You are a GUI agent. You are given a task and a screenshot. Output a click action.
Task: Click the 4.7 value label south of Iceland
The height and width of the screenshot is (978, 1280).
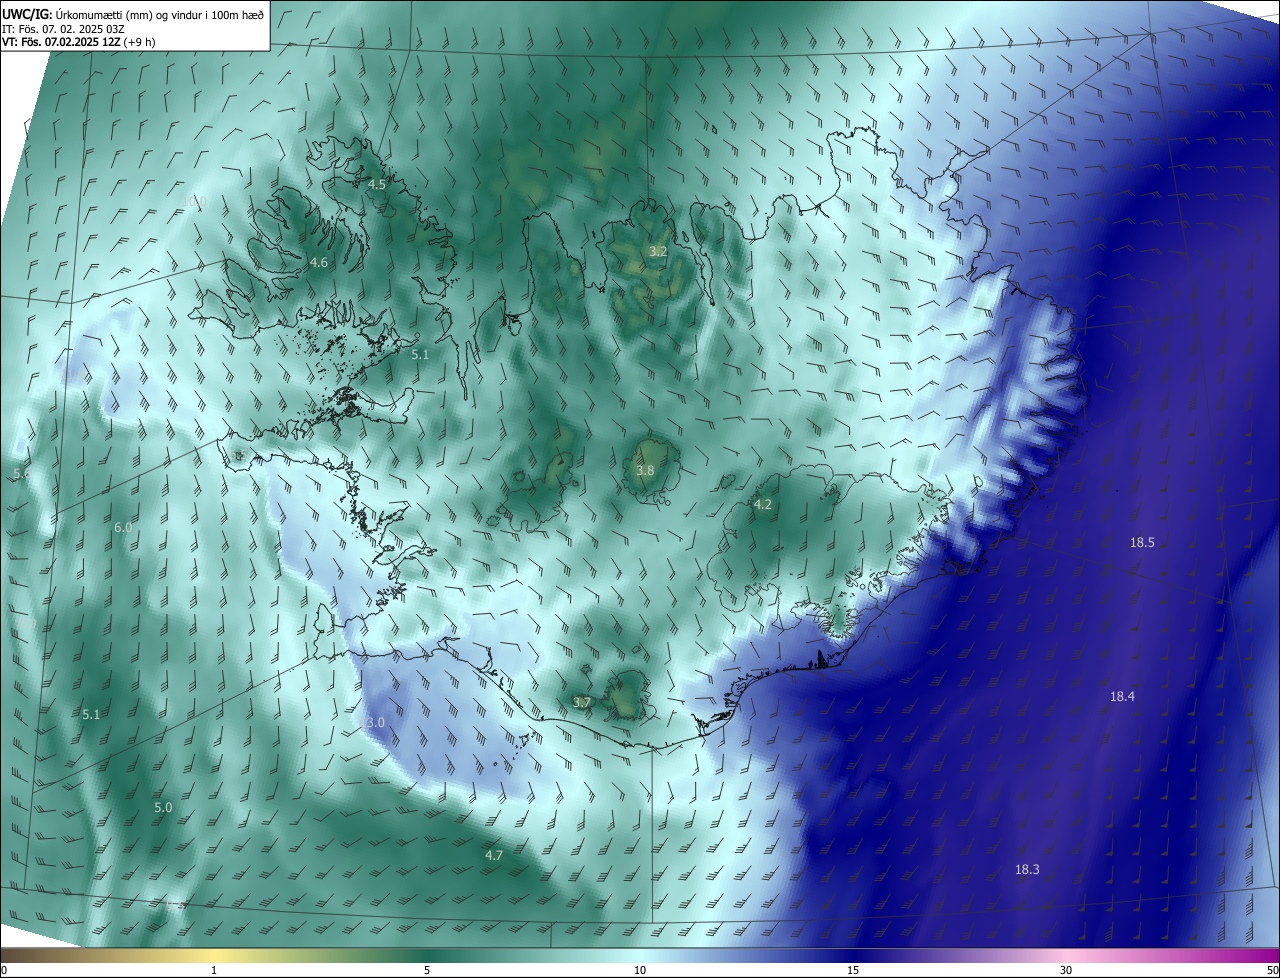(x=494, y=855)
